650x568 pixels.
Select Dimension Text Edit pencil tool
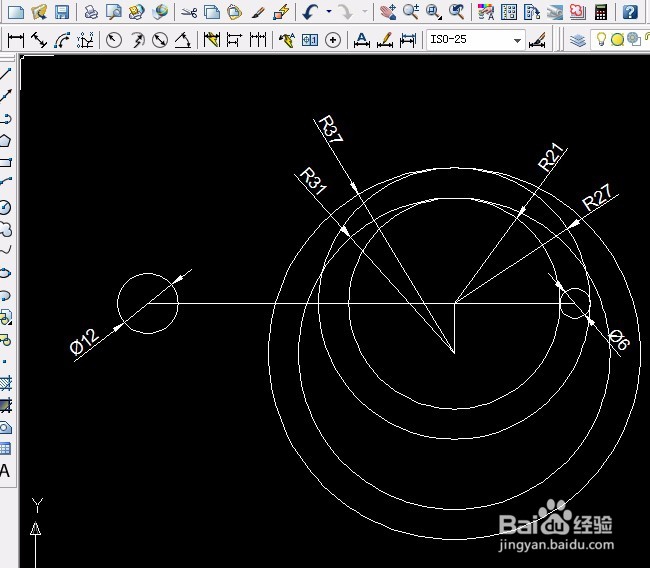click(x=385, y=40)
